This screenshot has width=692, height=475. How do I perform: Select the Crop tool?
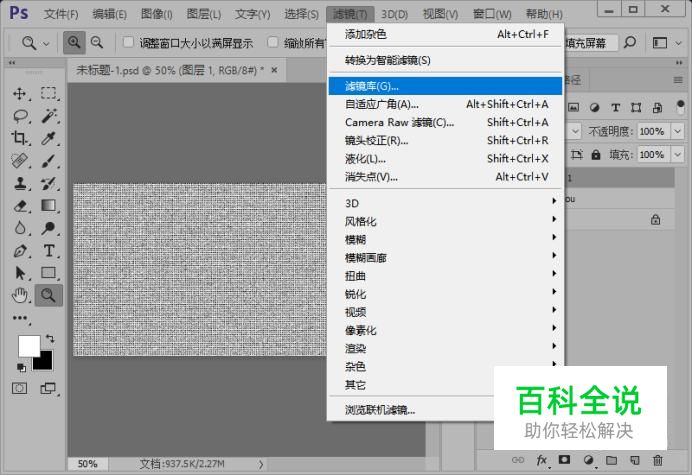click(x=20, y=138)
